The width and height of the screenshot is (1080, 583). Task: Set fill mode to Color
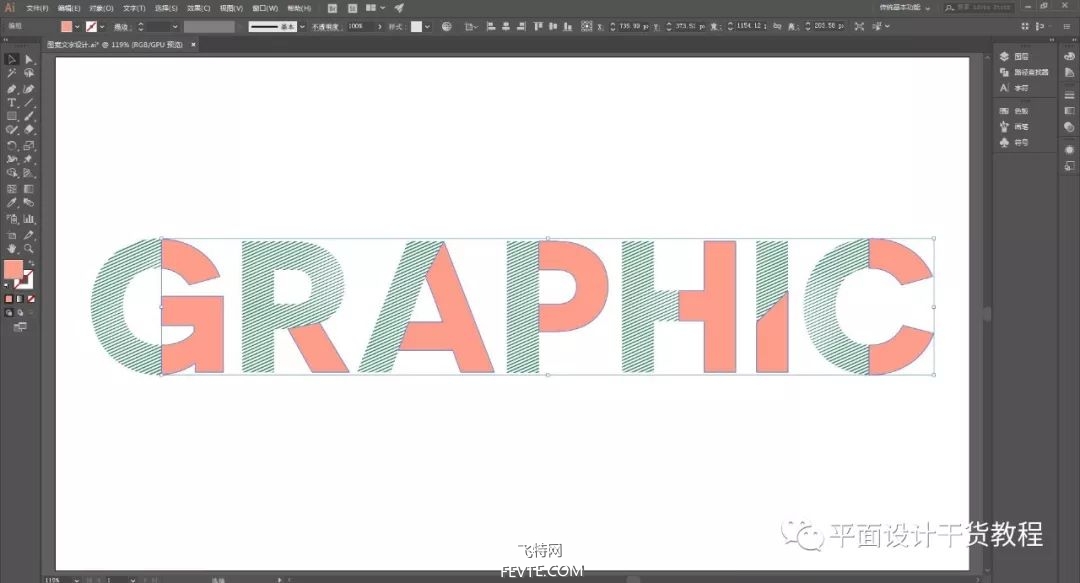tap(9, 299)
